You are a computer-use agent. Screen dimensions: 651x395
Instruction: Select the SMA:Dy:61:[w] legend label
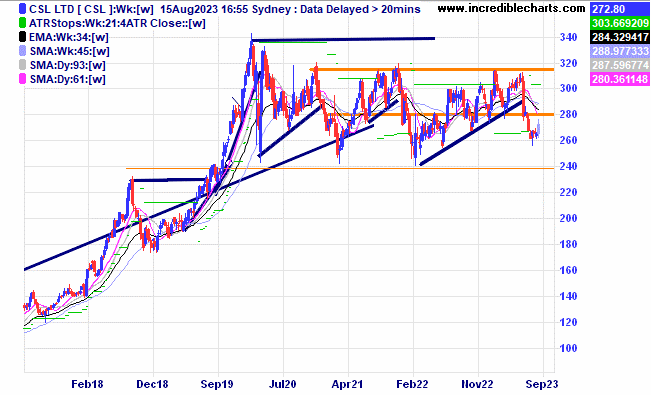coord(68,79)
